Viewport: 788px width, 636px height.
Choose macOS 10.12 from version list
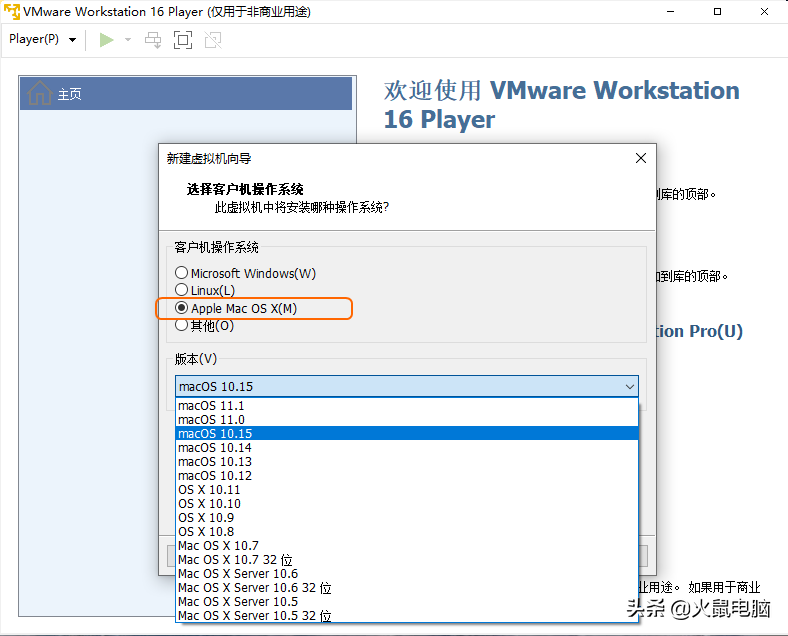(x=407, y=476)
